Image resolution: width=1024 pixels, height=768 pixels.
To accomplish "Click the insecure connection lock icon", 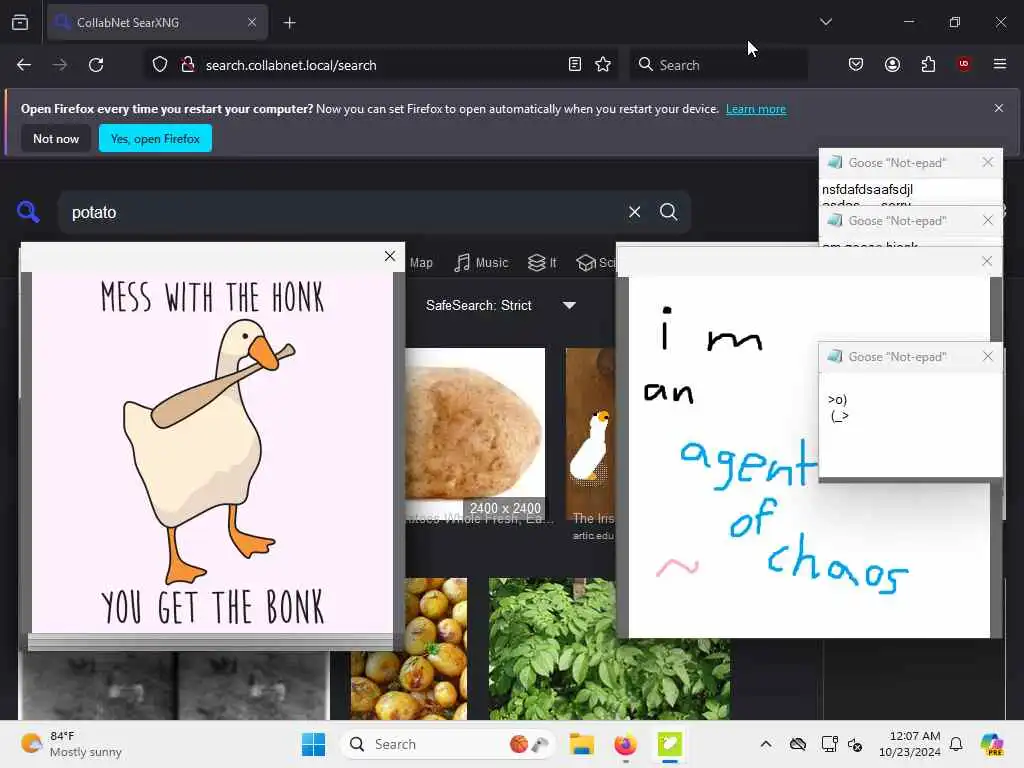I will tap(187, 65).
